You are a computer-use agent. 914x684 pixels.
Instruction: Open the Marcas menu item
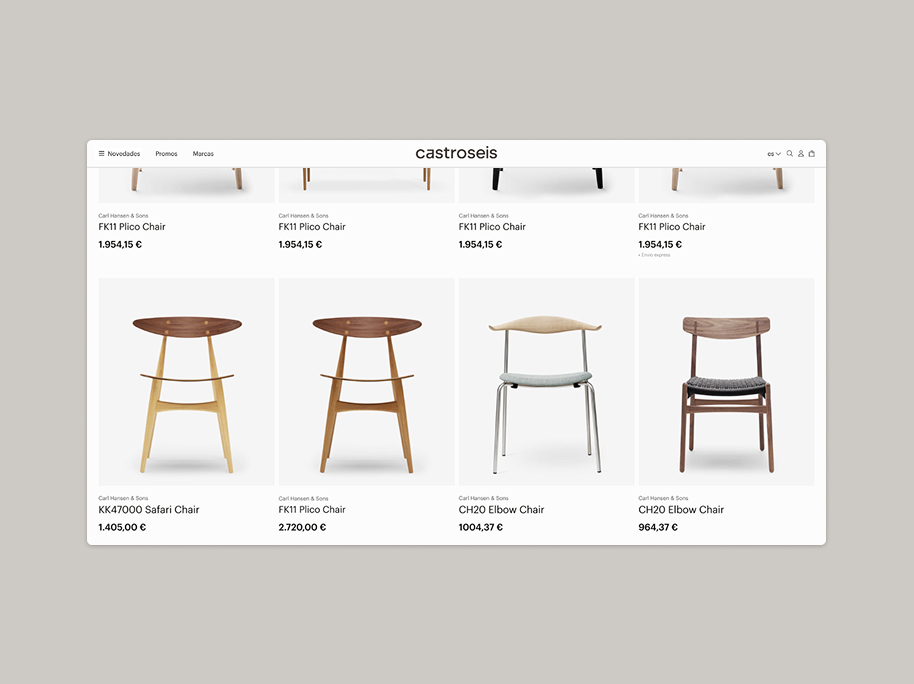click(x=203, y=154)
